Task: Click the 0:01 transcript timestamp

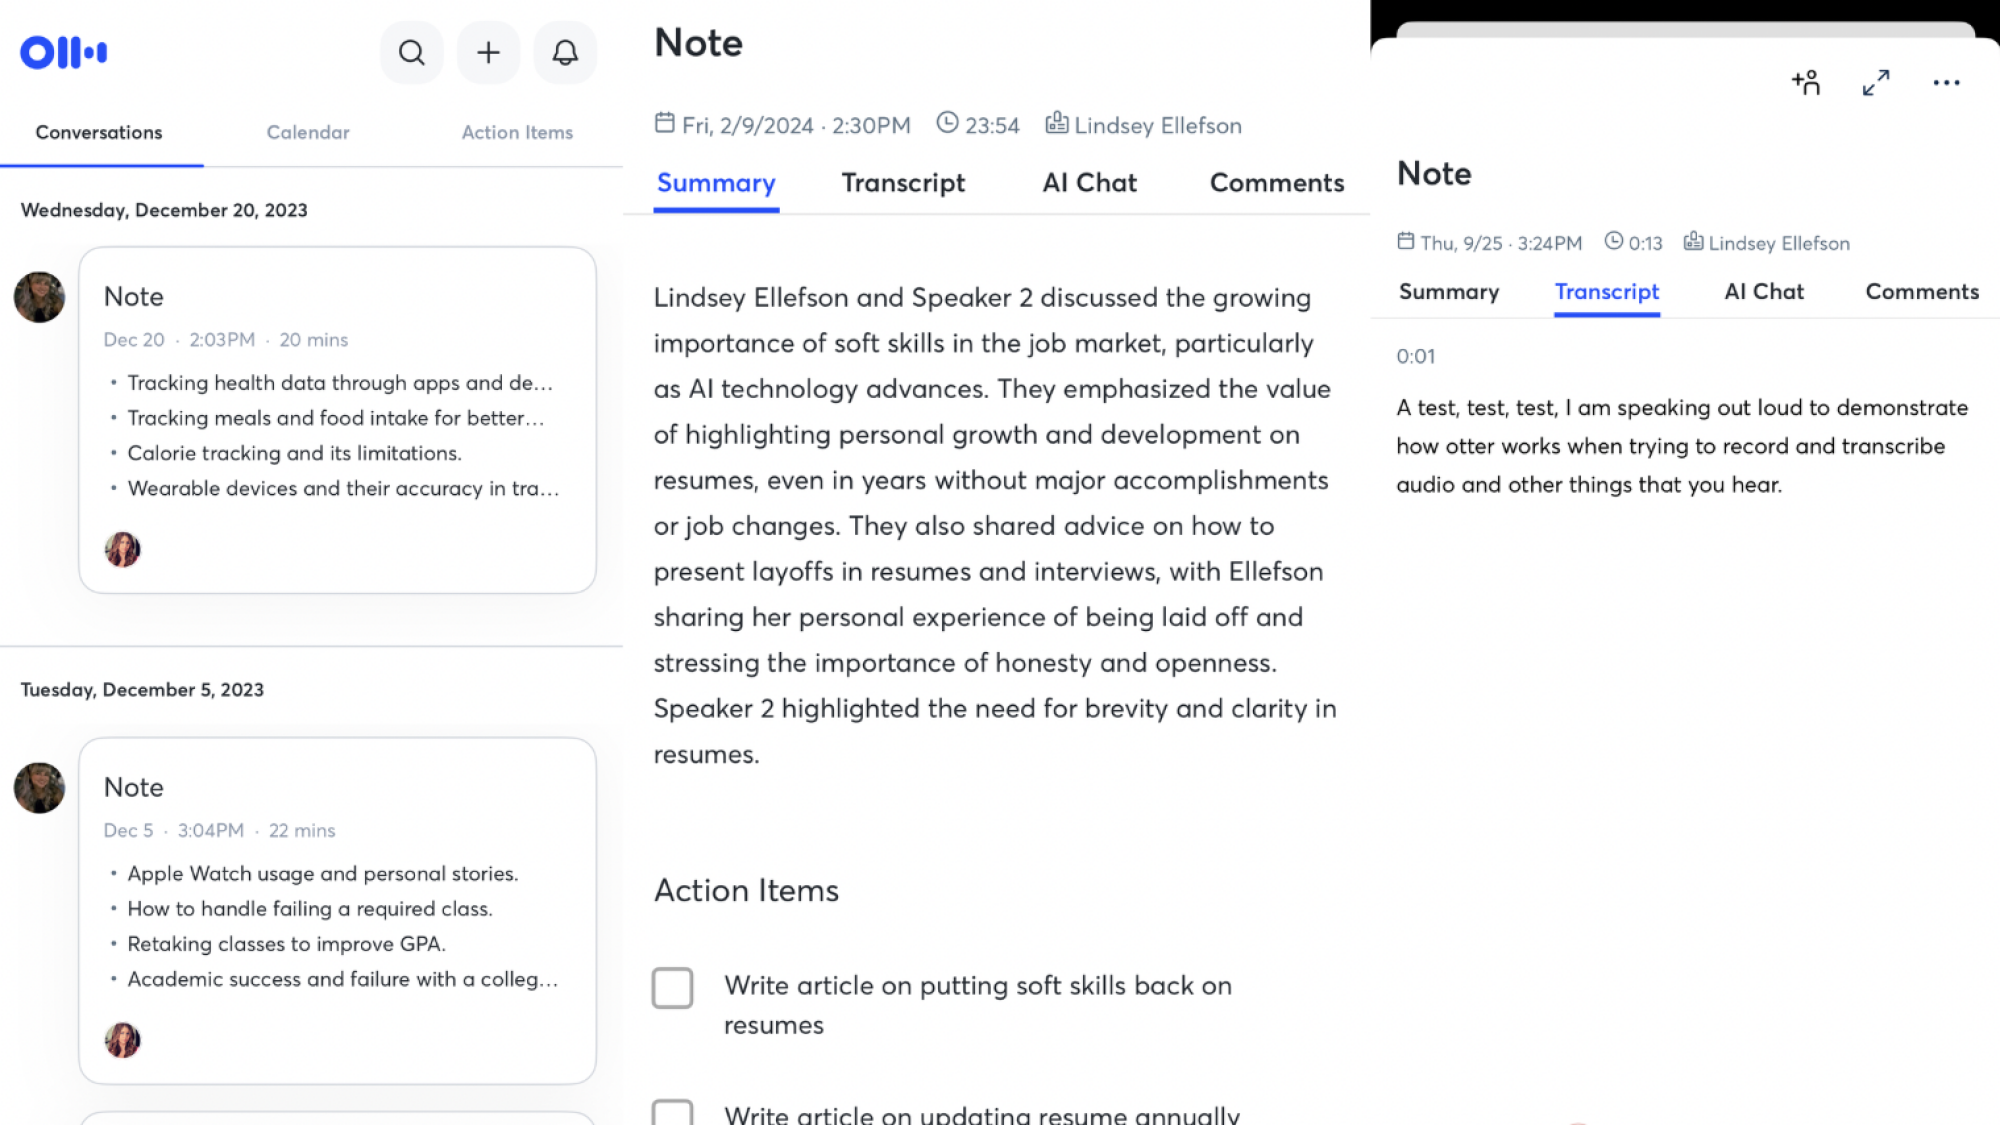Action: [x=1416, y=357]
